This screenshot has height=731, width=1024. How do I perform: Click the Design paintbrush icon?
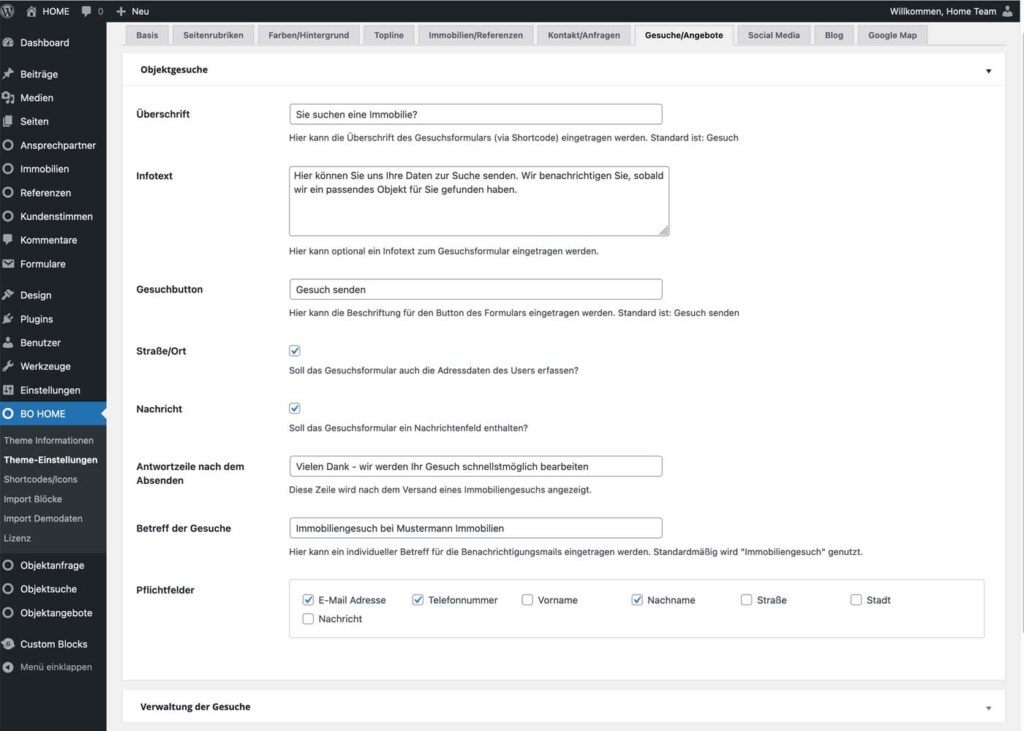pos(9,296)
